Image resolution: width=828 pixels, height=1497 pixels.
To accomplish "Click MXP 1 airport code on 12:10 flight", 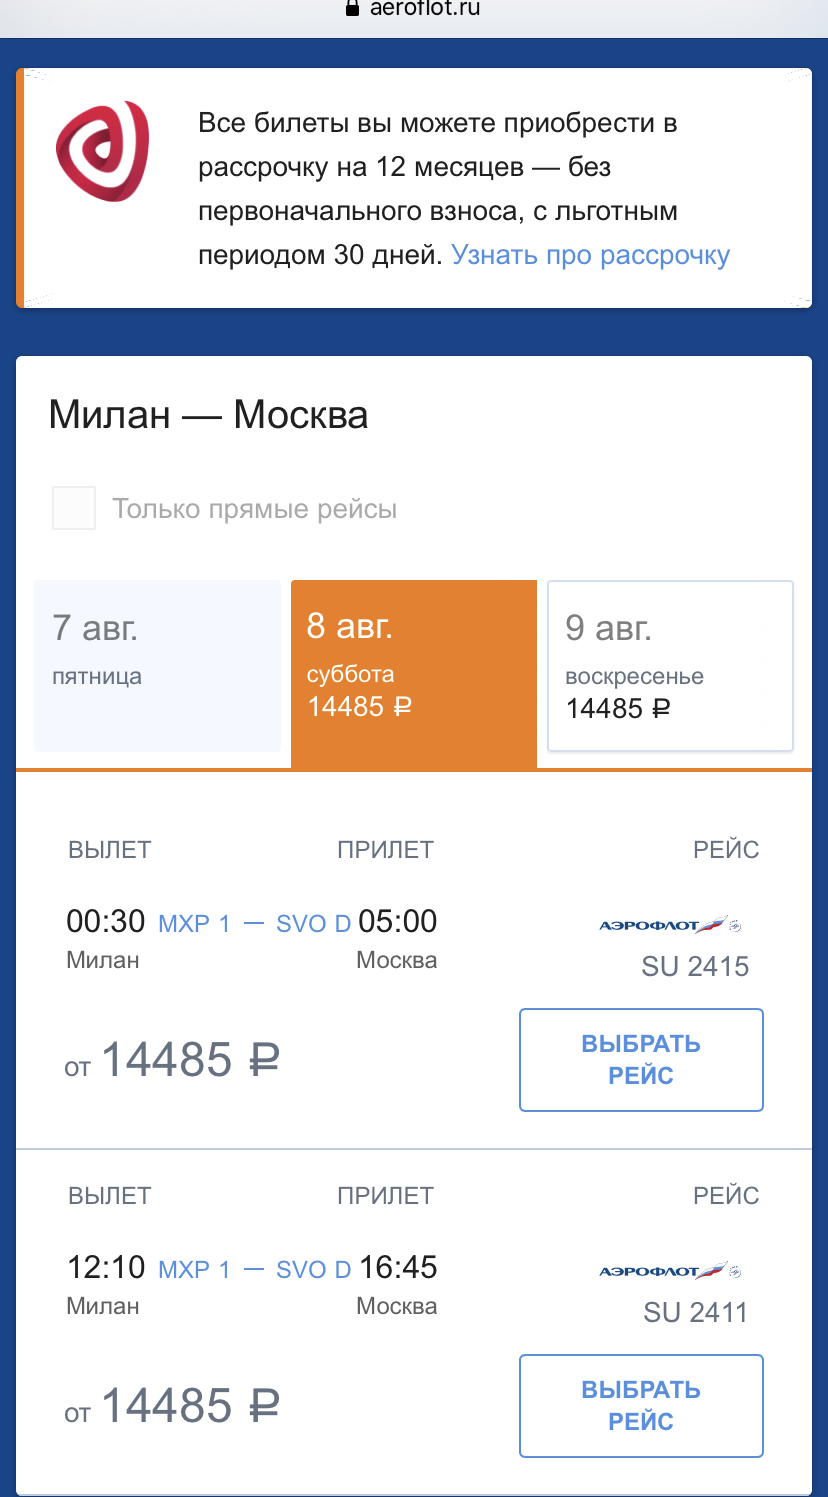I will [194, 1269].
